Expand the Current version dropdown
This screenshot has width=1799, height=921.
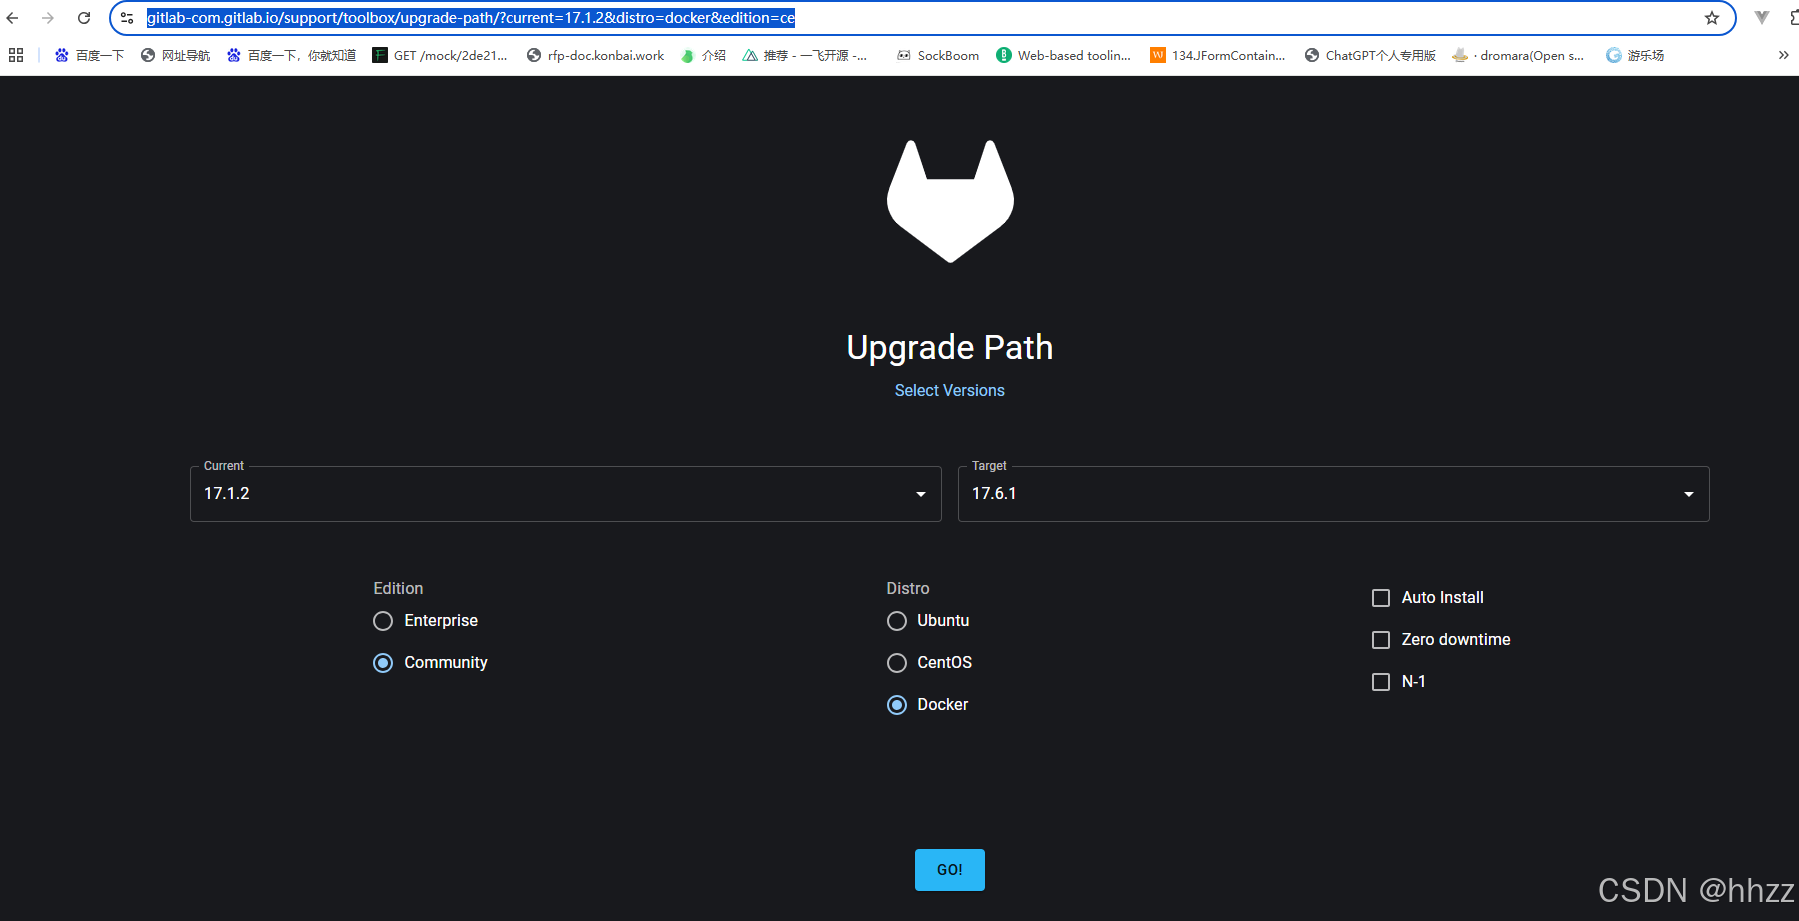(566, 494)
